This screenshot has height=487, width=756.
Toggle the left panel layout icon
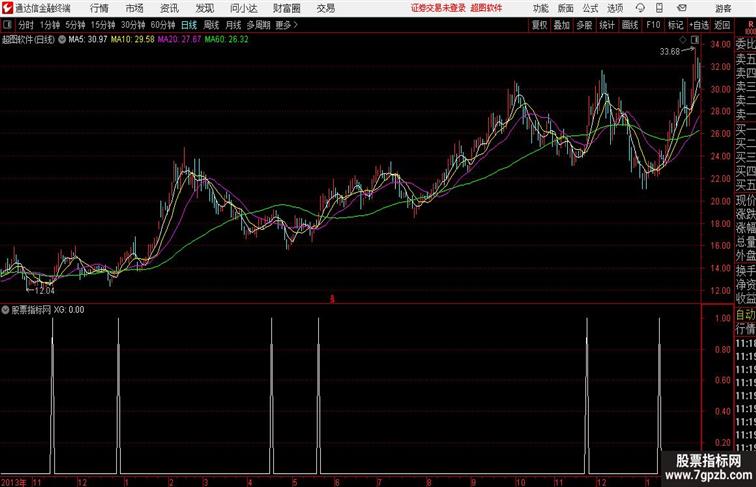7,25
